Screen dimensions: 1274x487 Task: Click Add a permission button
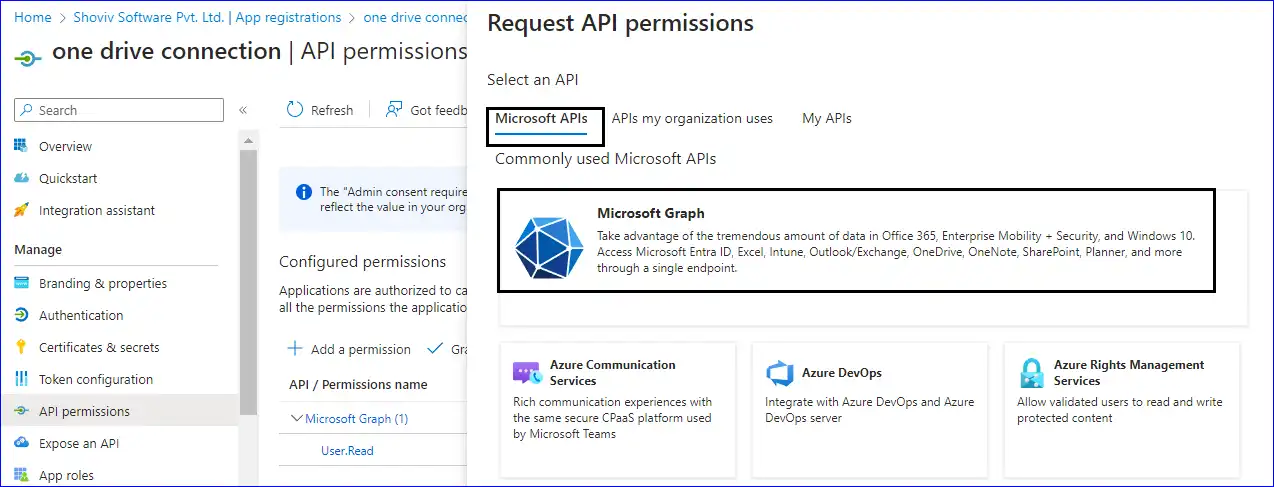[349, 349]
